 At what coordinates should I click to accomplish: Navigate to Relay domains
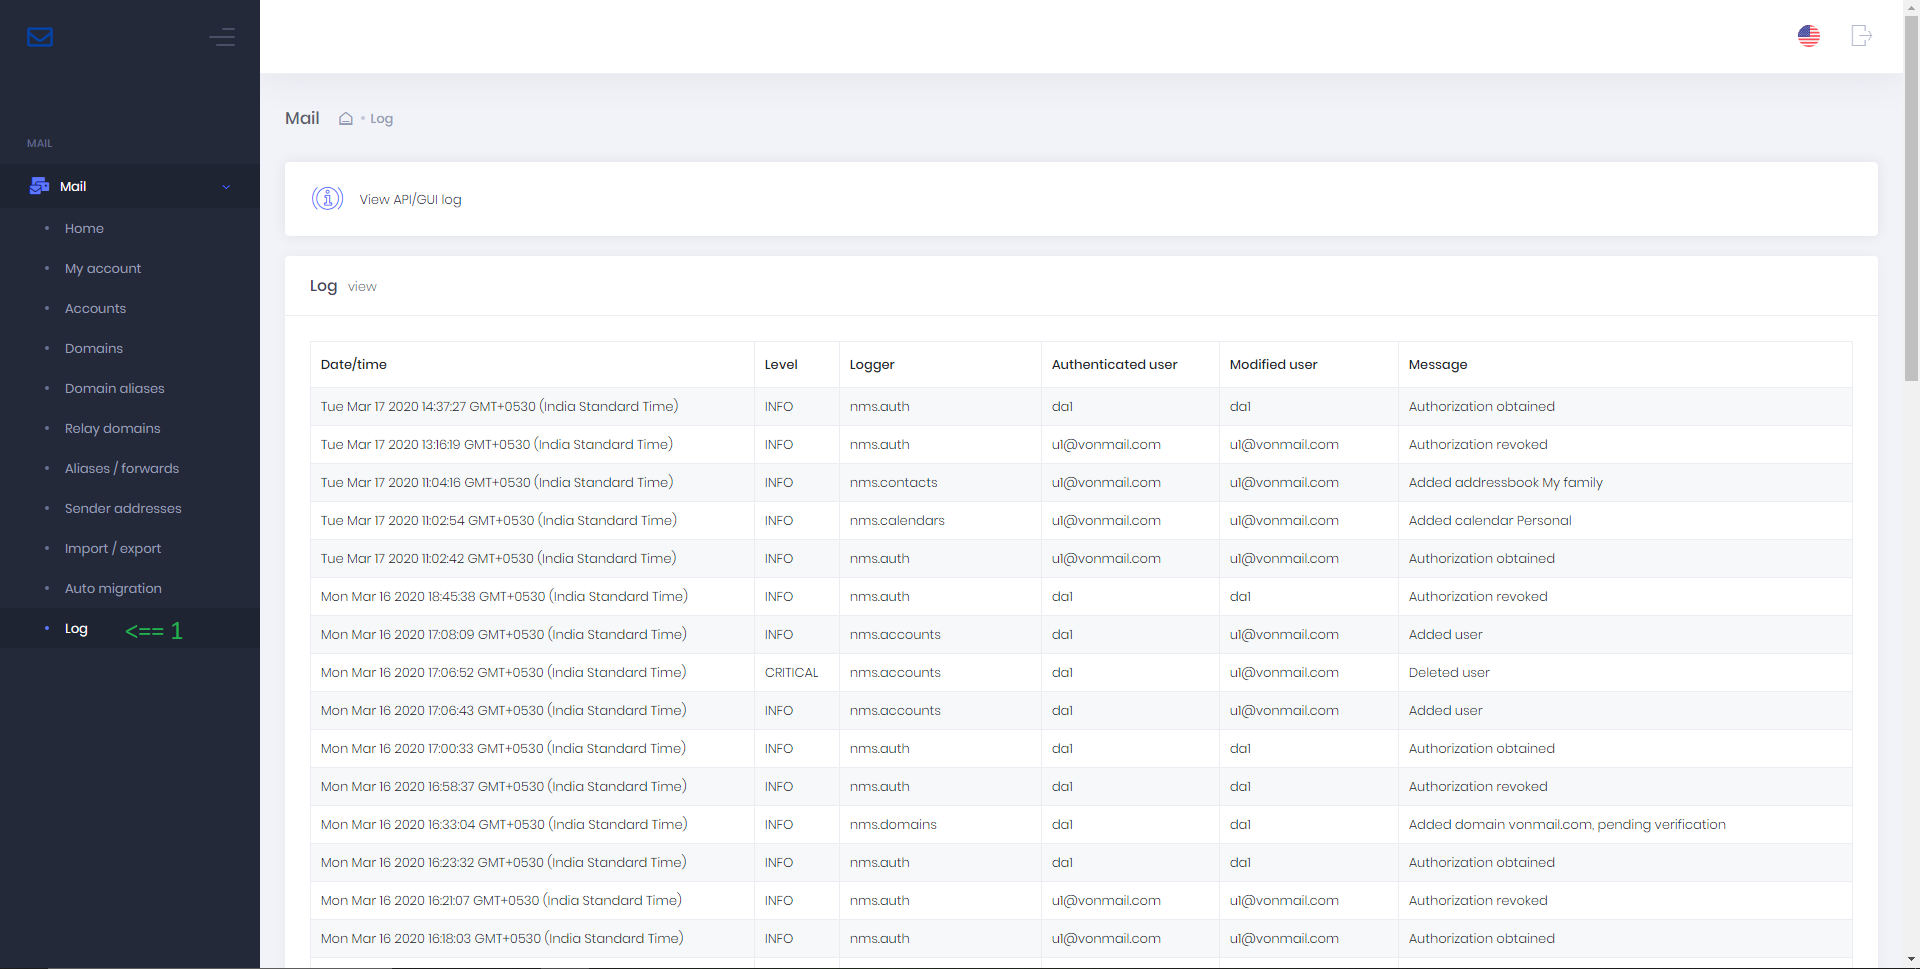click(x=112, y=429)
